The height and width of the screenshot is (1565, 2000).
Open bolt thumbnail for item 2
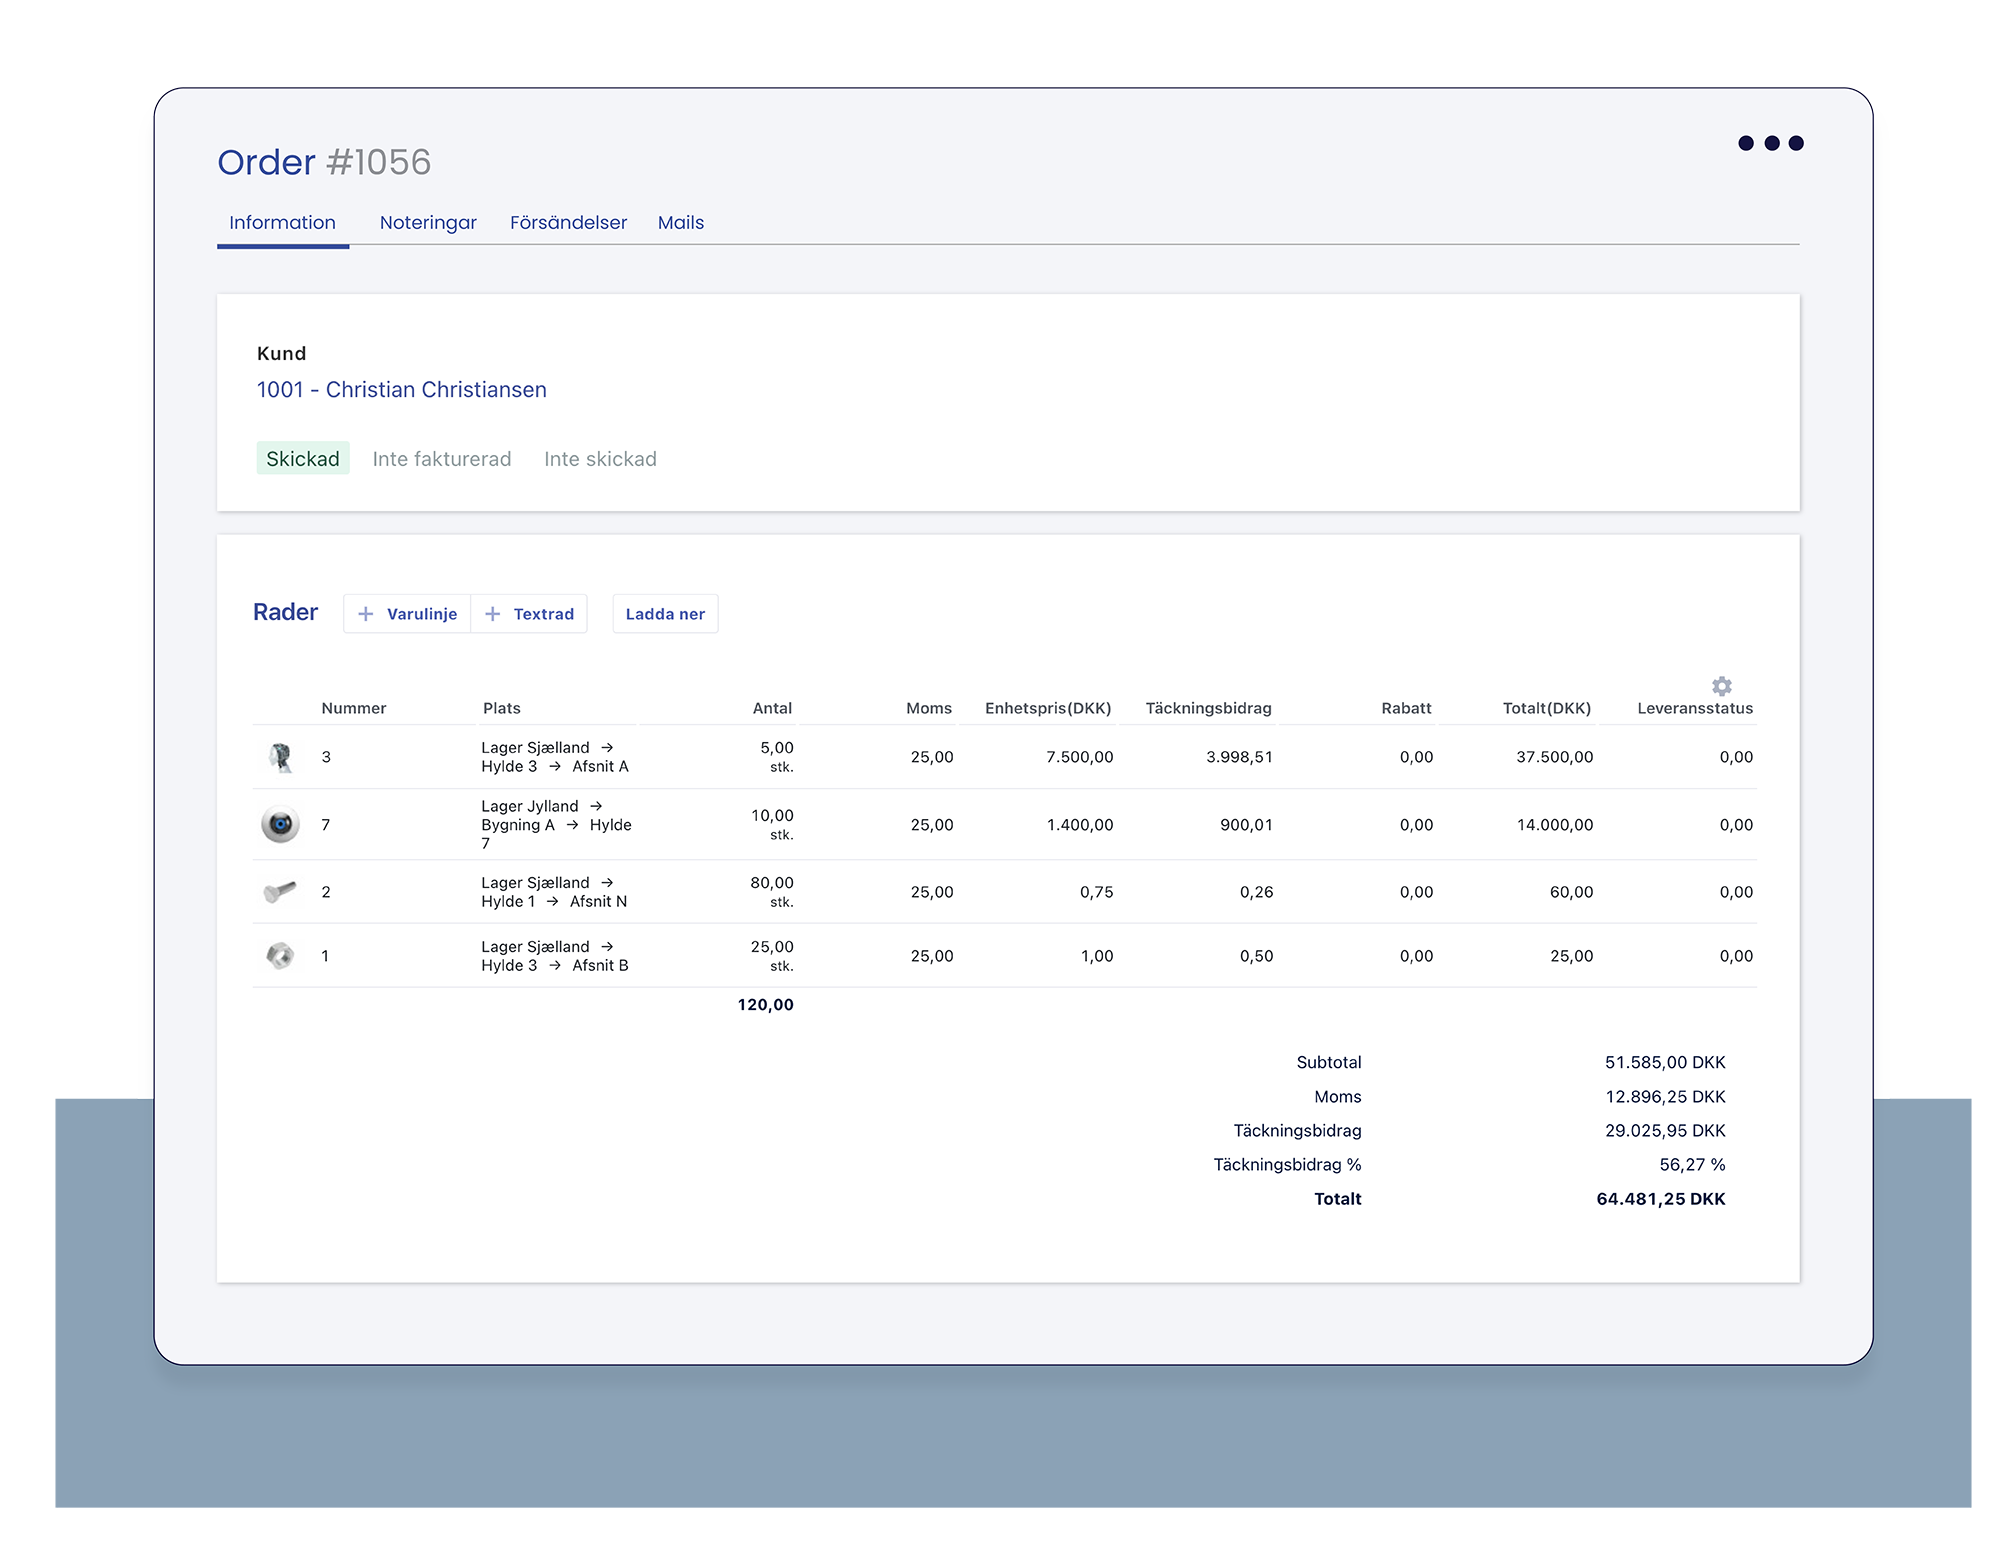click(x=280, y=891)
